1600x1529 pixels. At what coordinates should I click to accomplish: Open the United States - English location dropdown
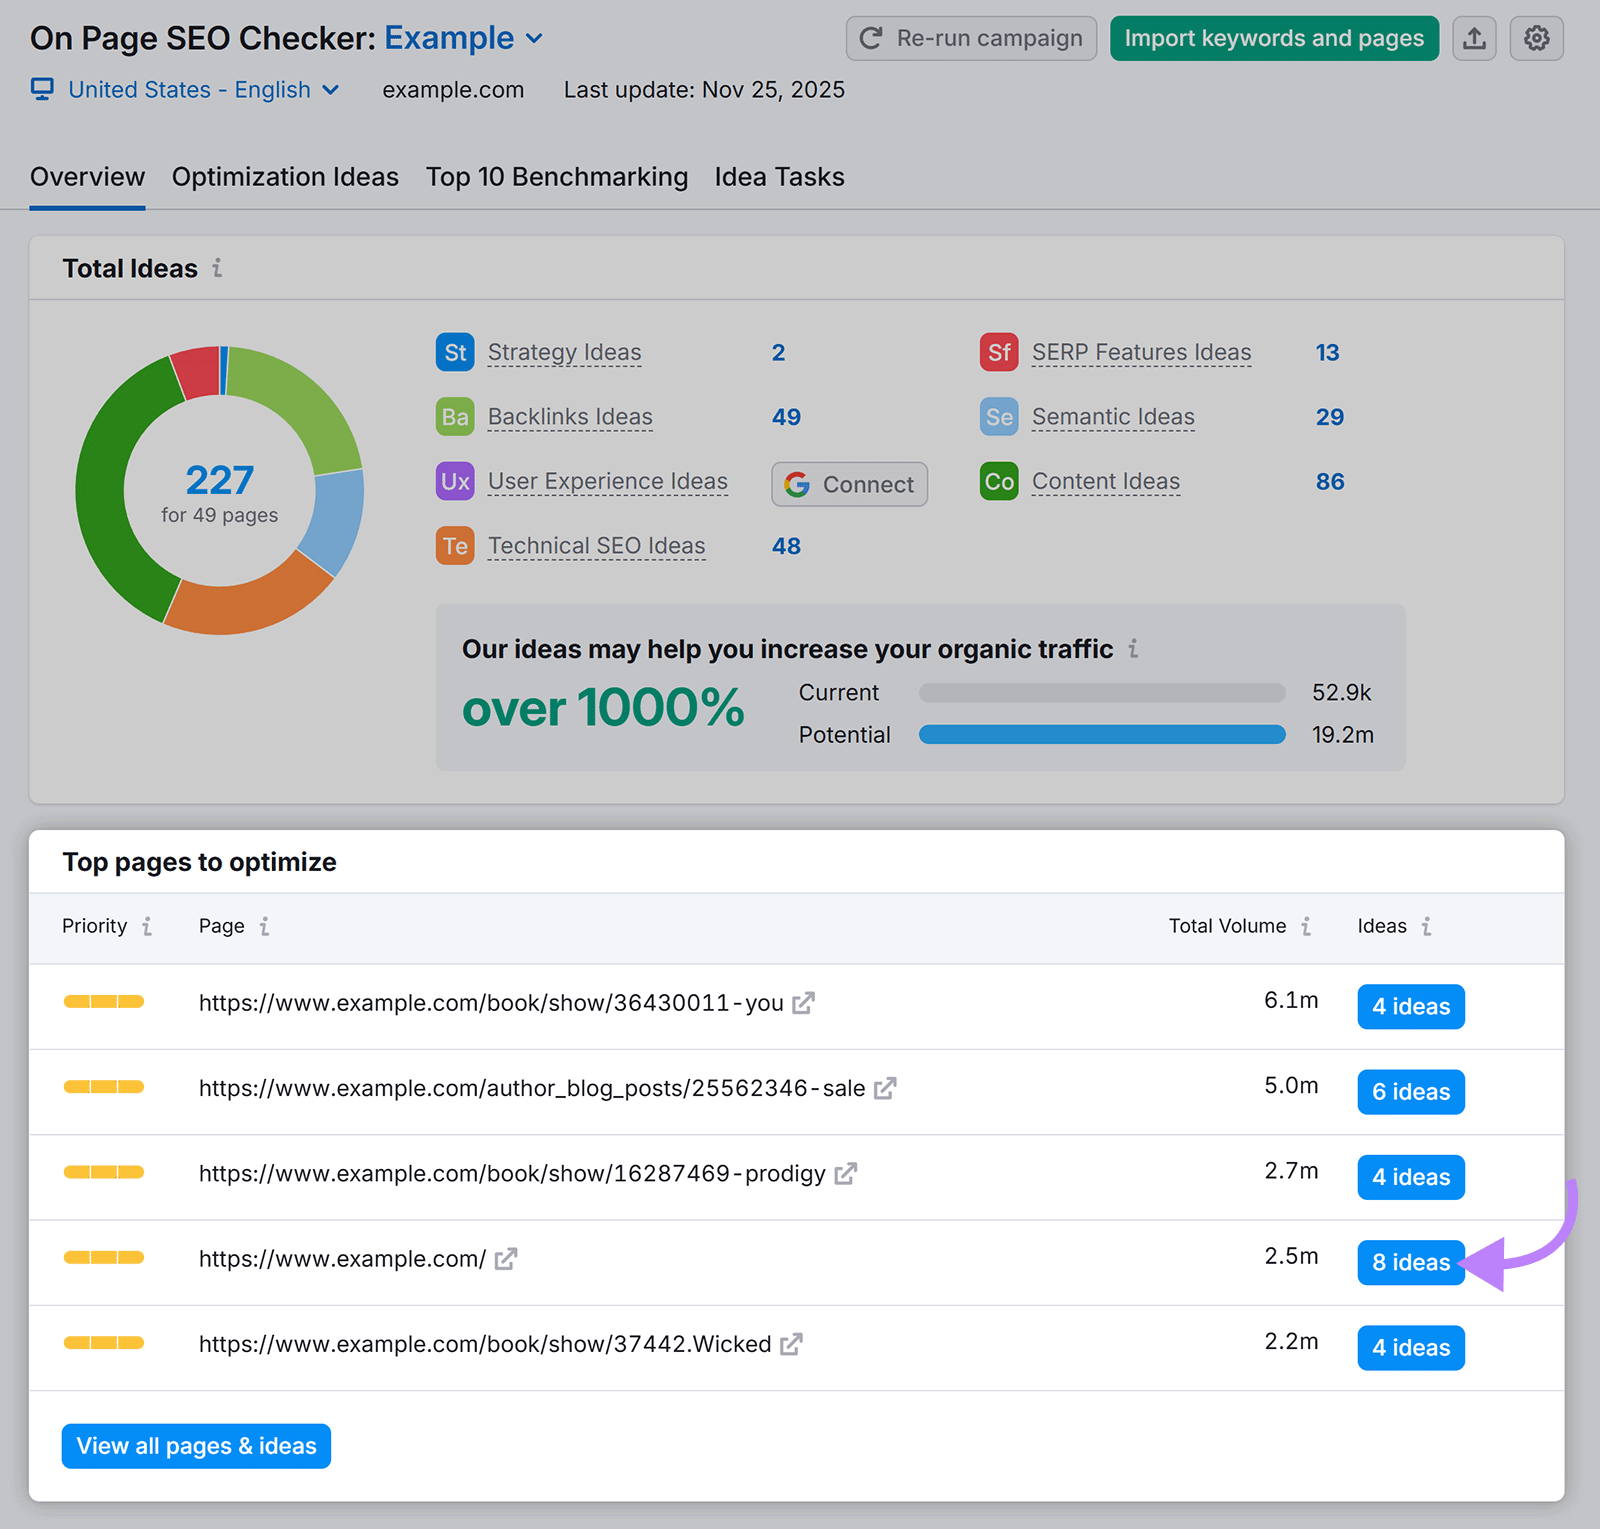(x=331, y=90)
